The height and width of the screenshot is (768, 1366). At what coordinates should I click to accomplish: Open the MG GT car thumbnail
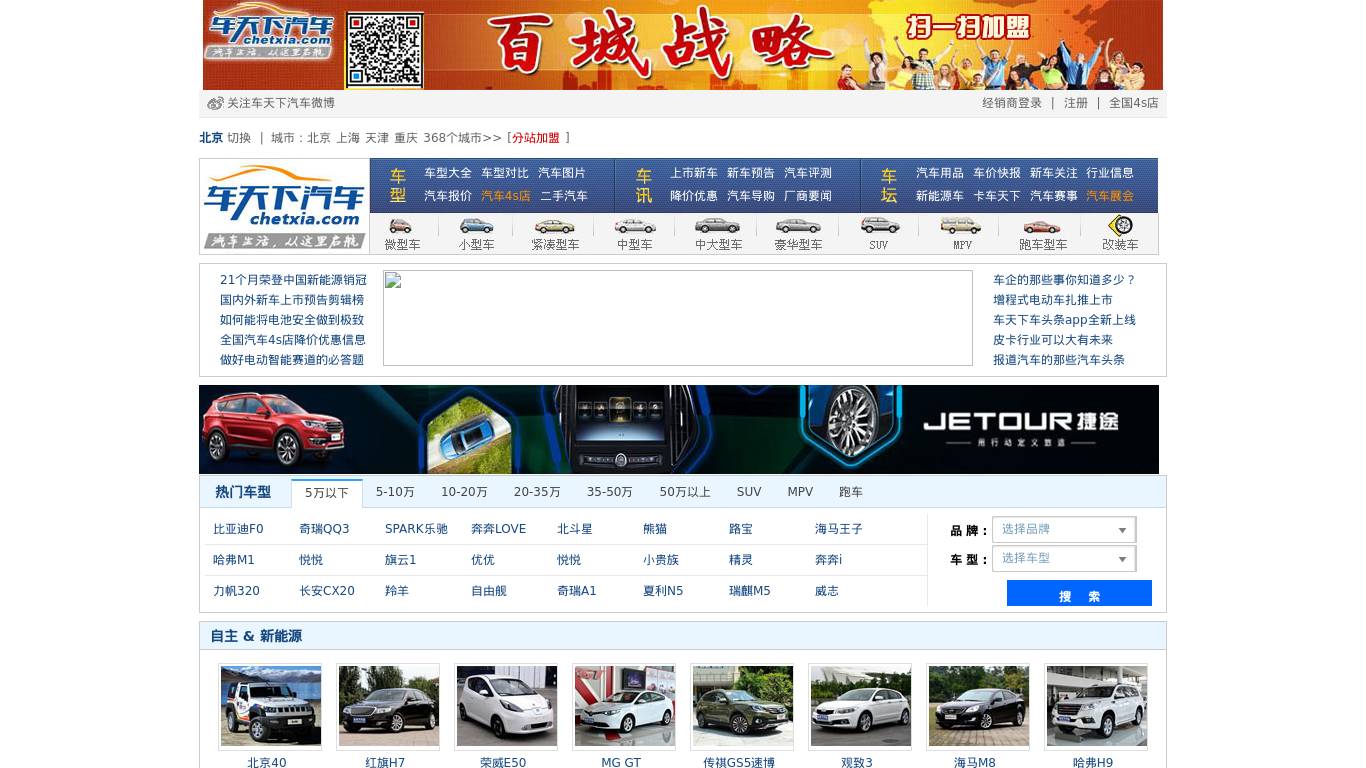[625, 706]
